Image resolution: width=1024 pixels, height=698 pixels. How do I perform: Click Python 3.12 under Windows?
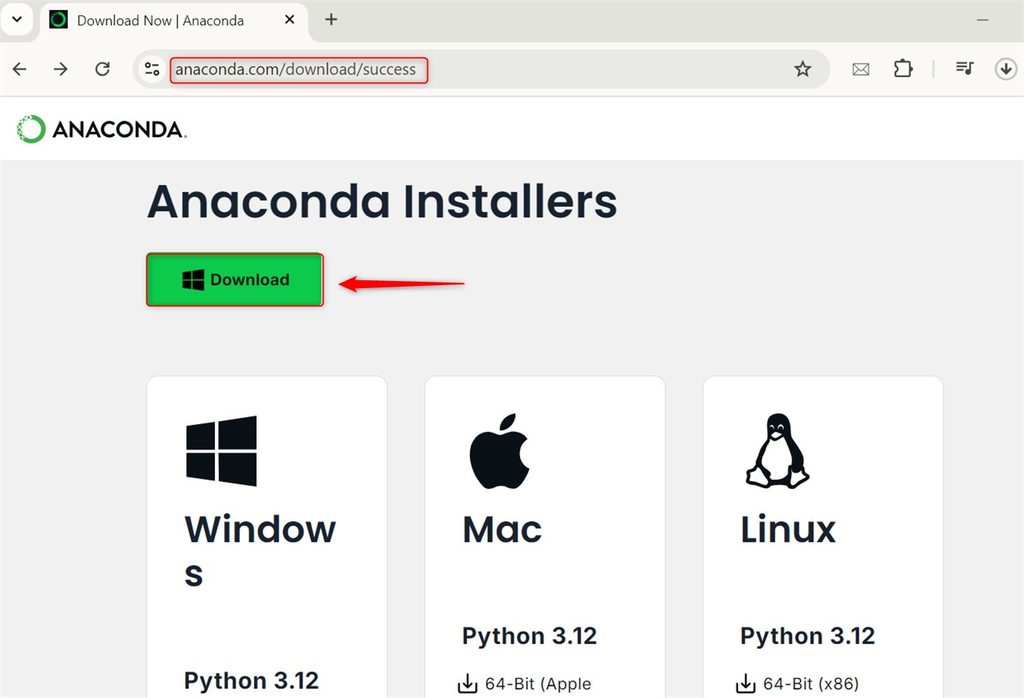tap(251, 680)
